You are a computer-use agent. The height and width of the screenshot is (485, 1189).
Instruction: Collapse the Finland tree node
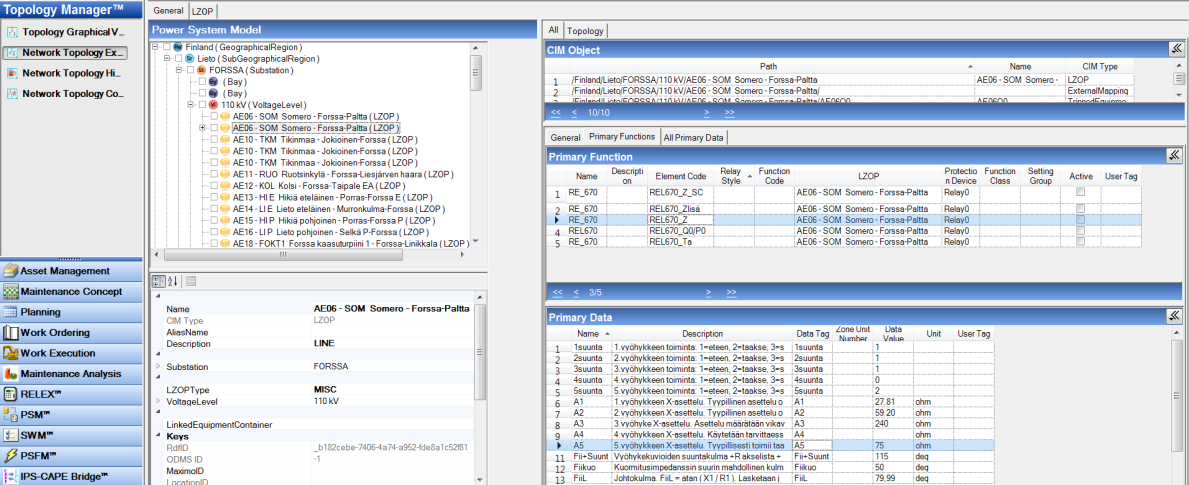point(155,47)
